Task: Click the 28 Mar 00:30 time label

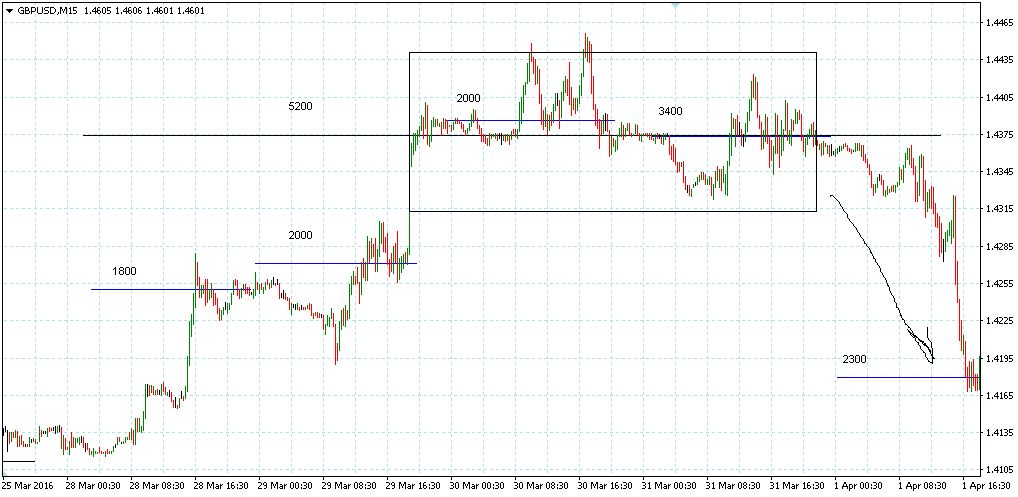Action: (x=91, y=485)
